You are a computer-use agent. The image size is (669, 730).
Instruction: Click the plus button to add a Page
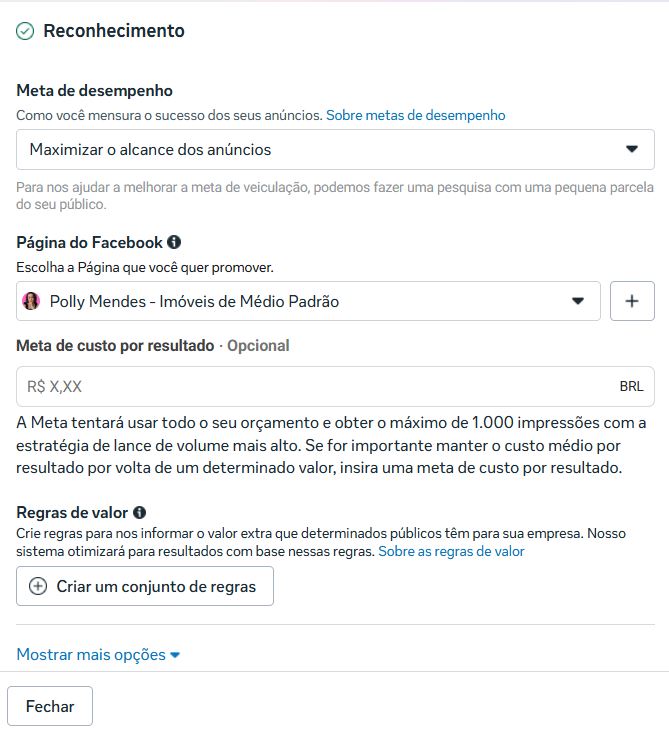click(x=632, y=301)
